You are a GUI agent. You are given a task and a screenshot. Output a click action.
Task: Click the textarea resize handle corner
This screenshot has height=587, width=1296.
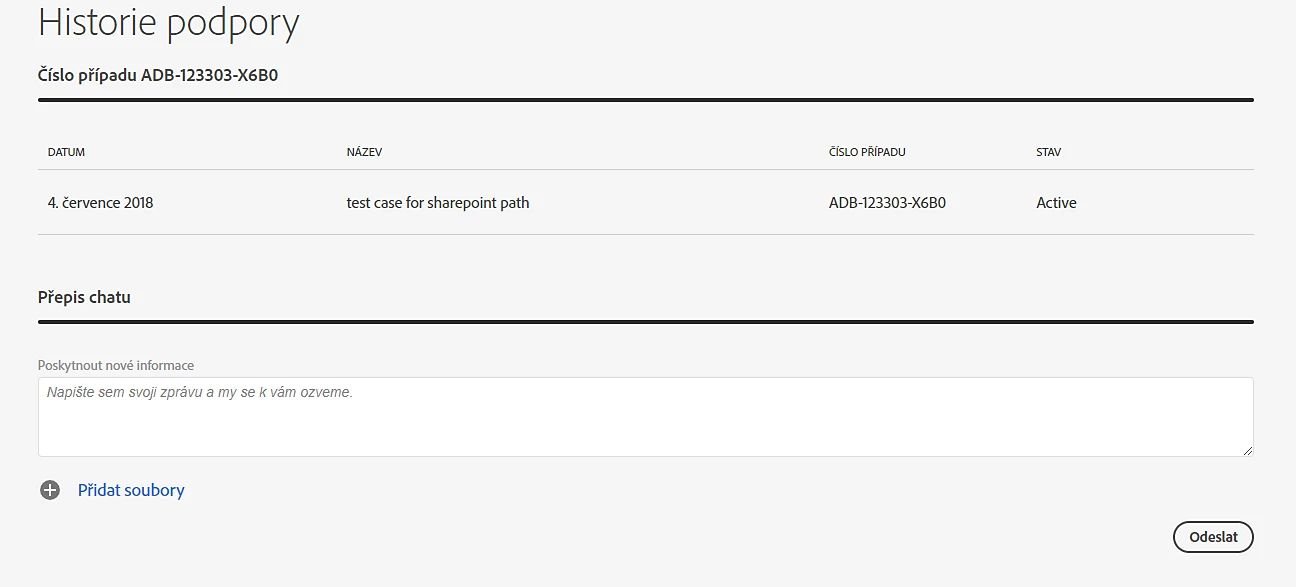click(x=1247, y=451)
